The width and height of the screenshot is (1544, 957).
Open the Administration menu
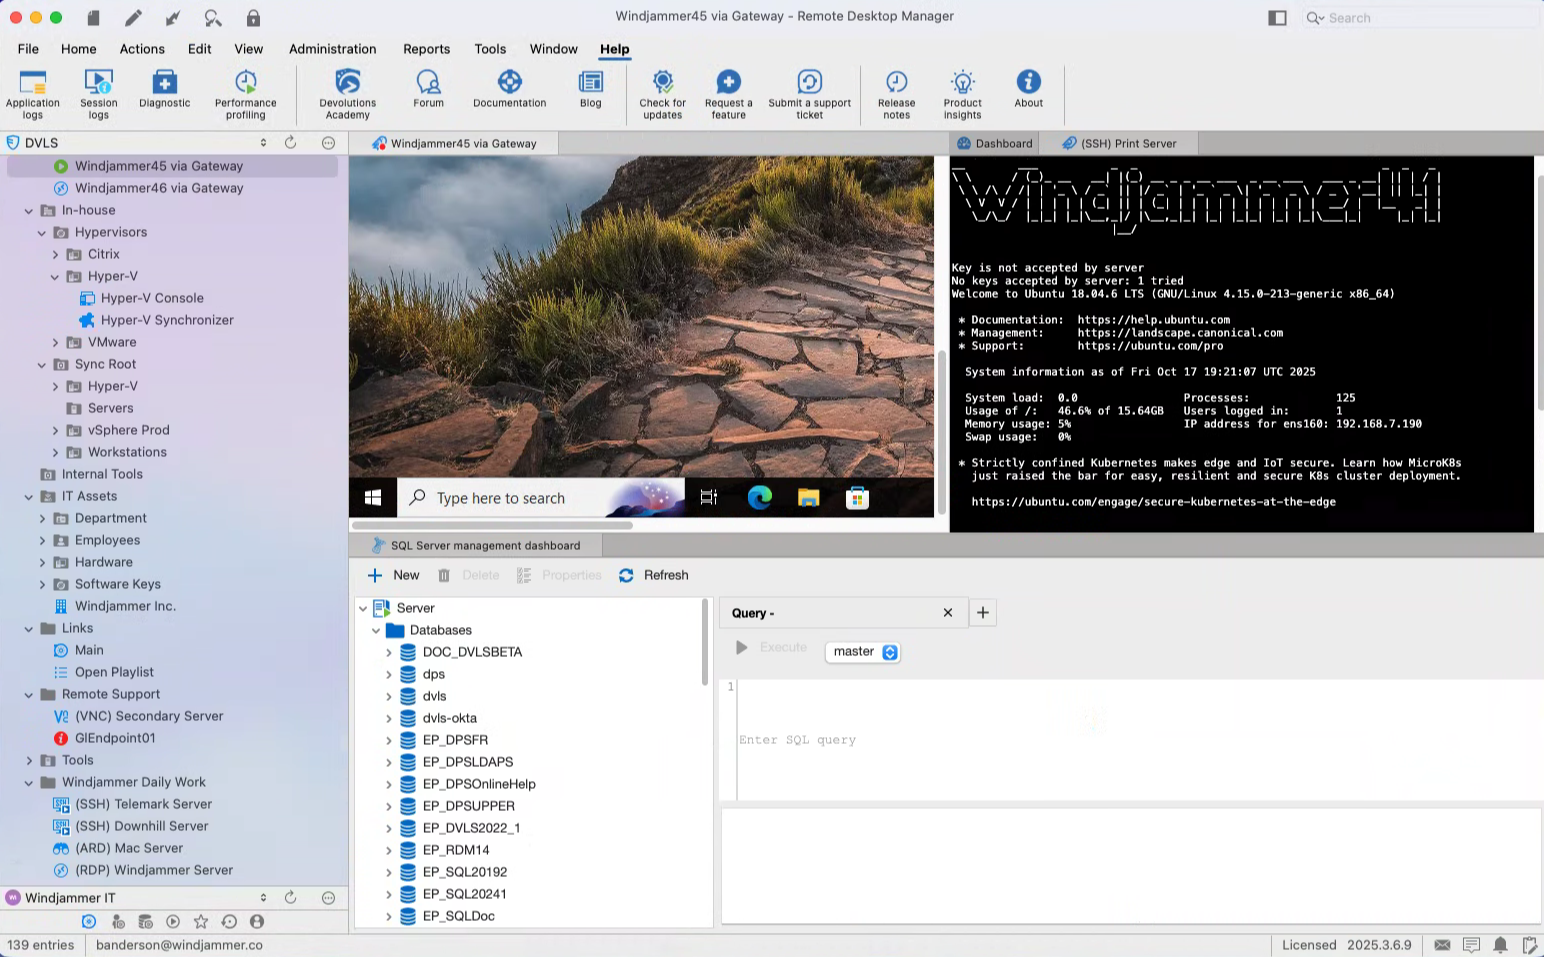pos(332,49)
